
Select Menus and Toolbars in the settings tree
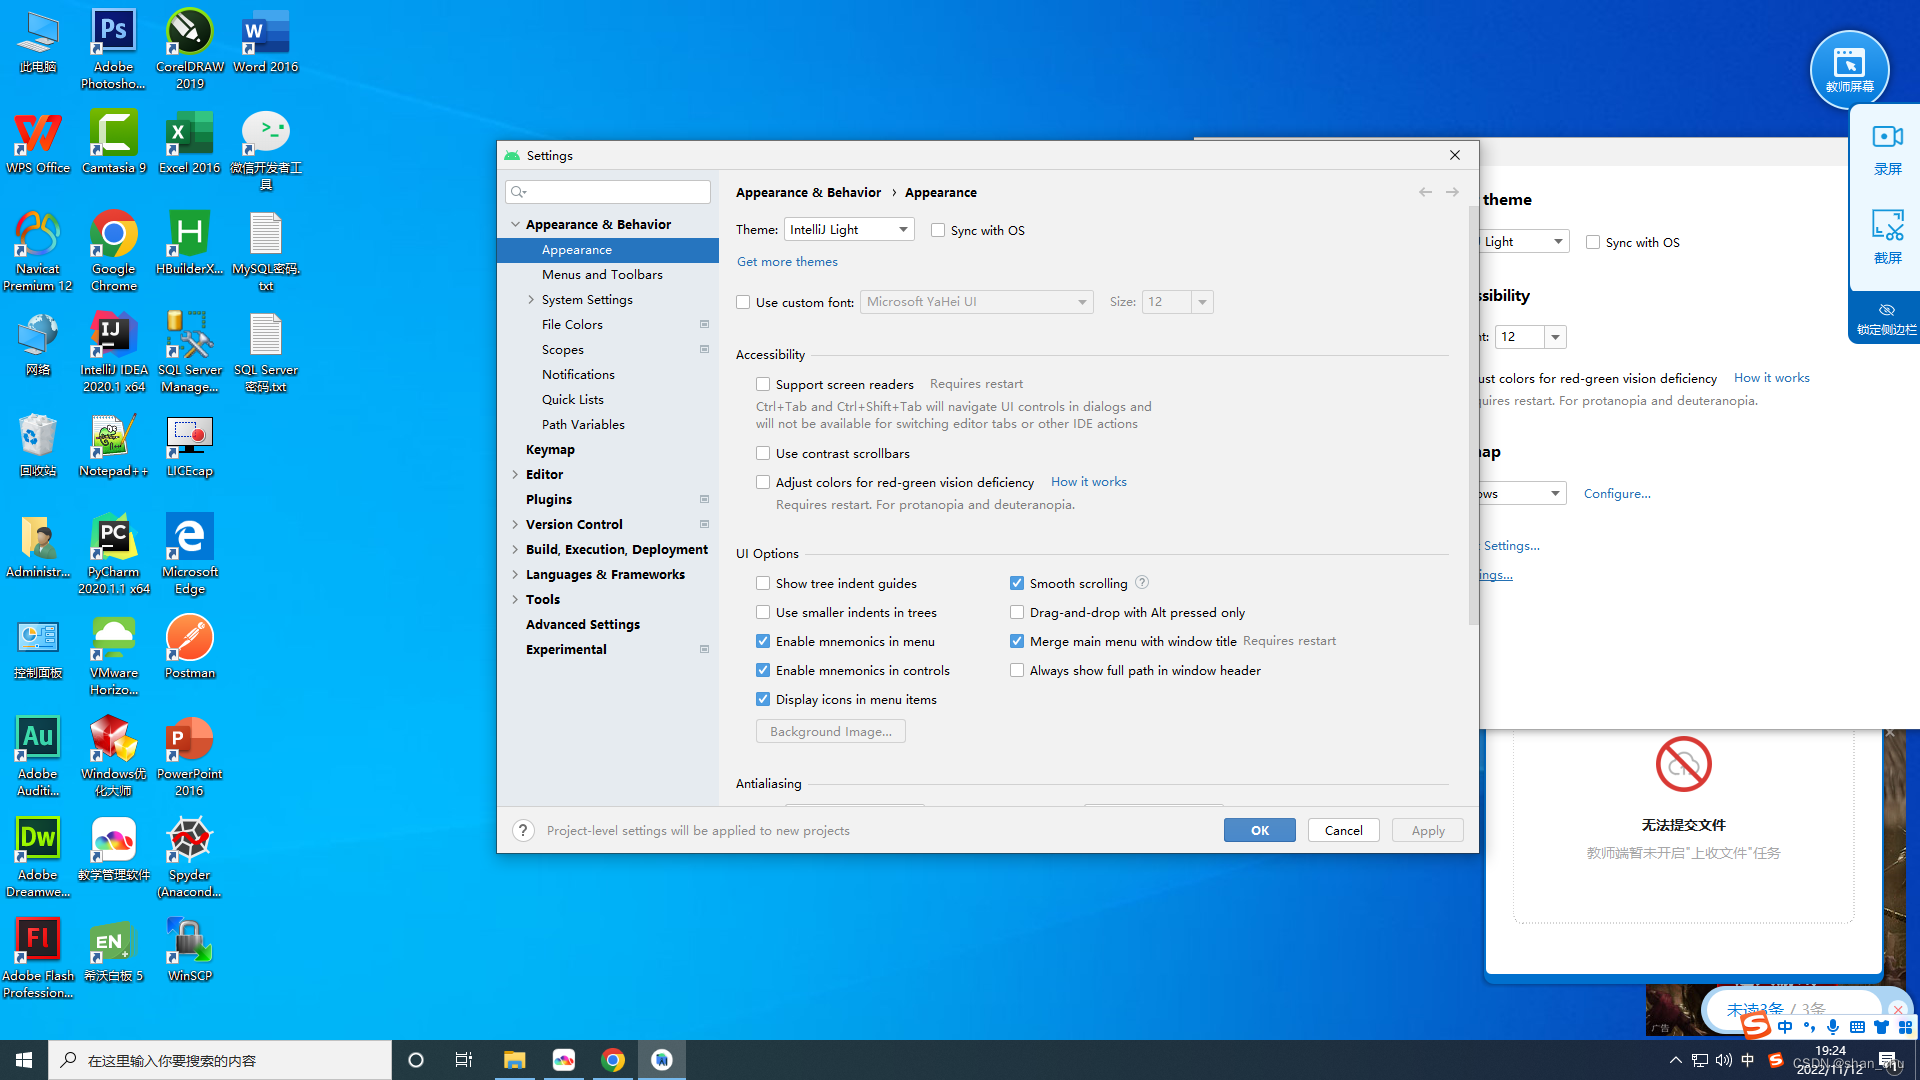pyautogui.click(x=602, y=275)
